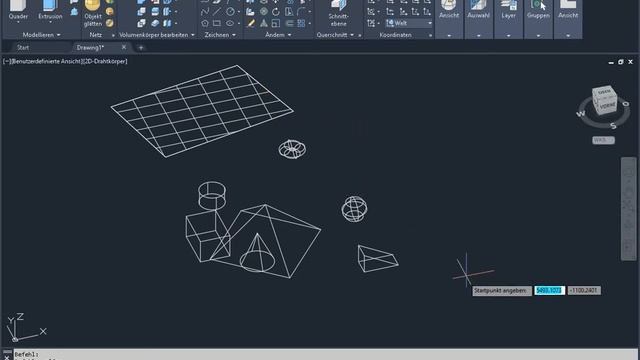Switch to the Start tab
Screen dimensions: 640x360
pos(23,47)
